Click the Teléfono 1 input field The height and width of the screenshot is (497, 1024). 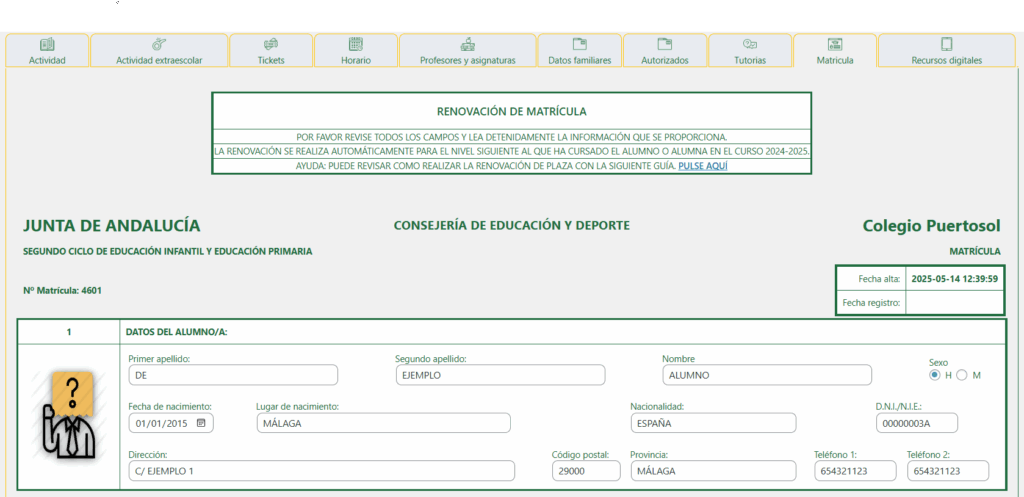[855, 471]
